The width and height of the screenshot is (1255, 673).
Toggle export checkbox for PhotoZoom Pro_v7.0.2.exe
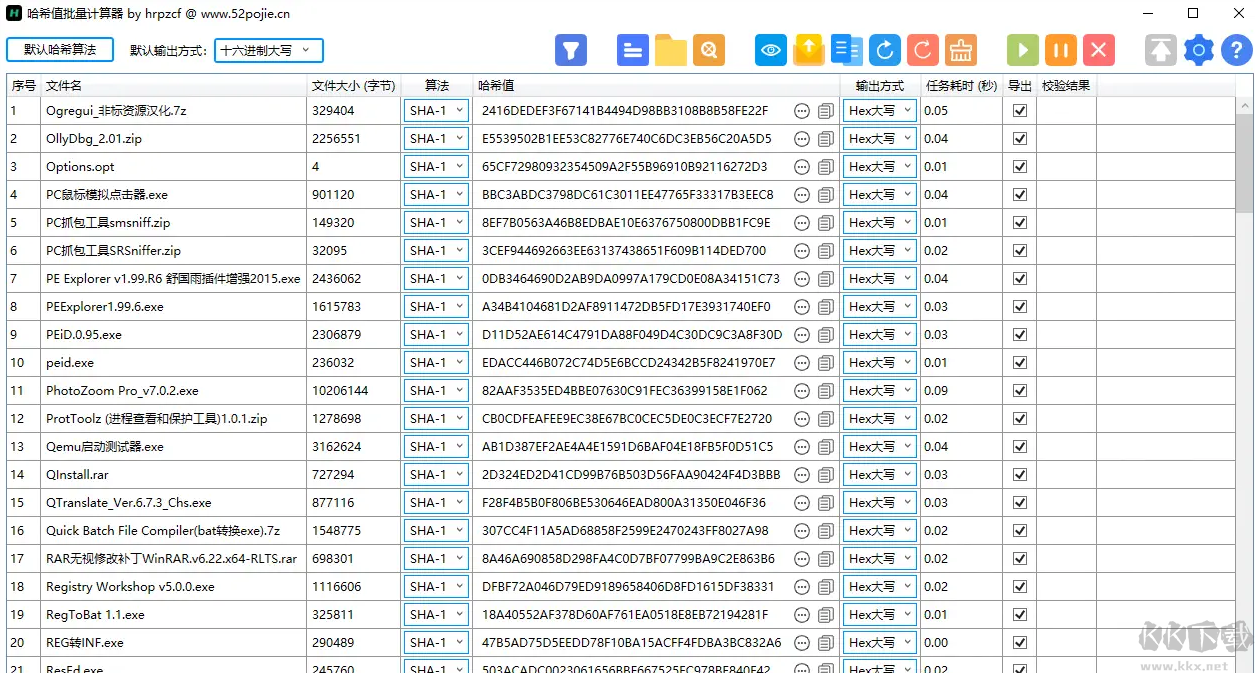tap(1020, 391)
